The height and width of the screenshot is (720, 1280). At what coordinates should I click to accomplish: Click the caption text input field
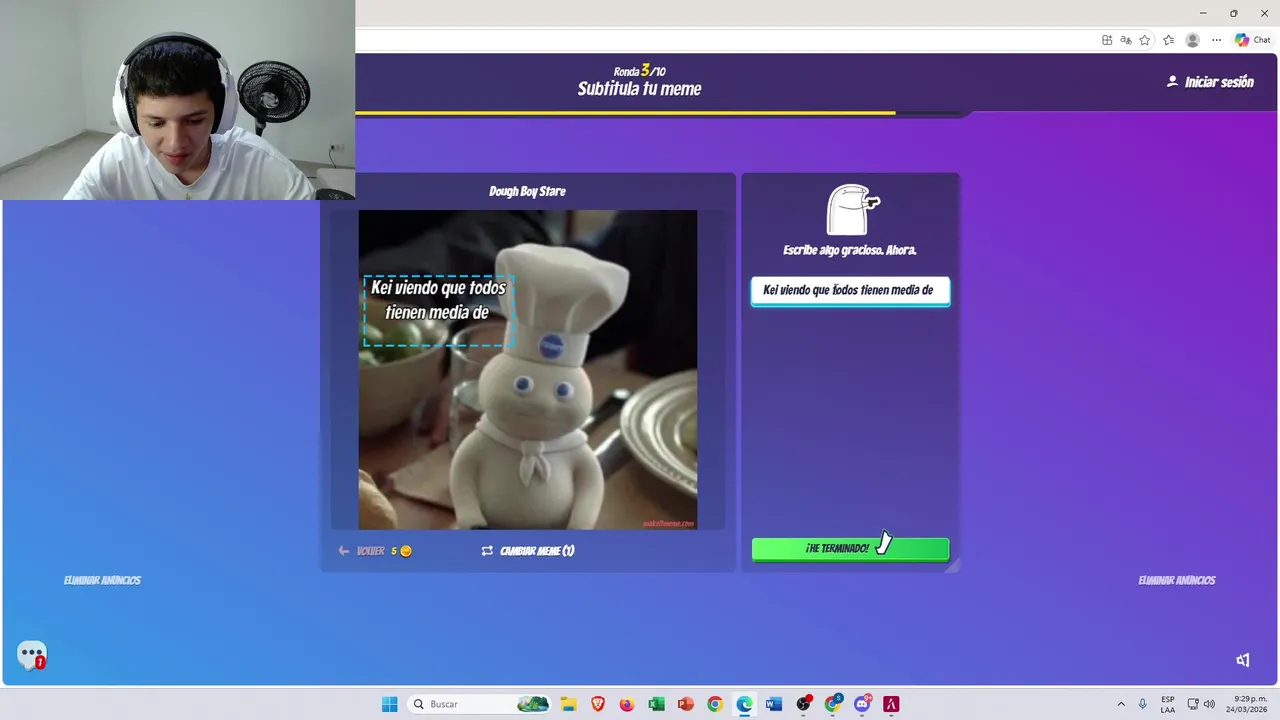point(850,291)
